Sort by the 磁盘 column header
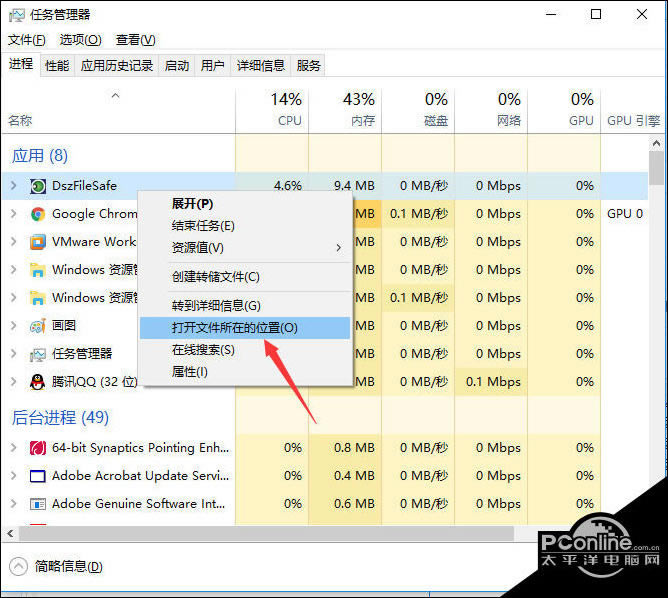This screenshot has height=598, width=668. (418, 110)
